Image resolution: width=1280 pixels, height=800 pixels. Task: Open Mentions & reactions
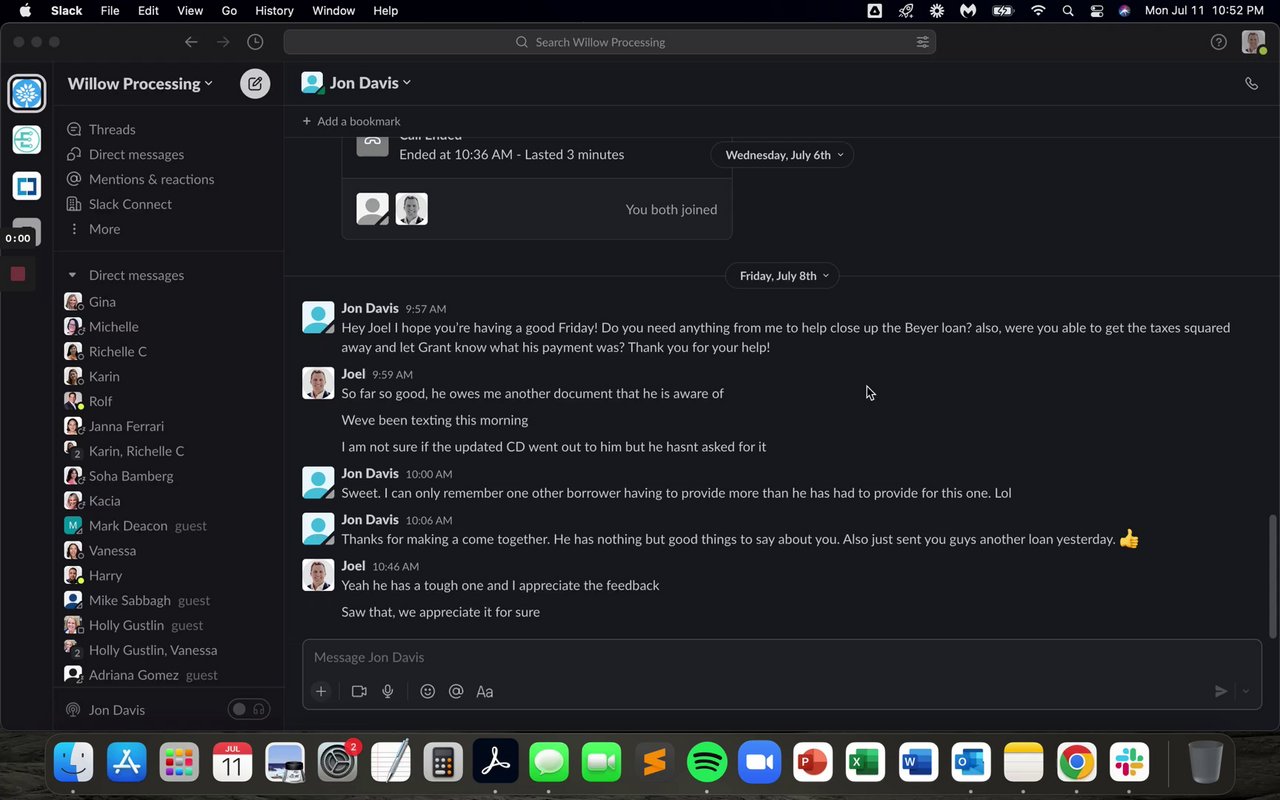[x=151, y=180]
